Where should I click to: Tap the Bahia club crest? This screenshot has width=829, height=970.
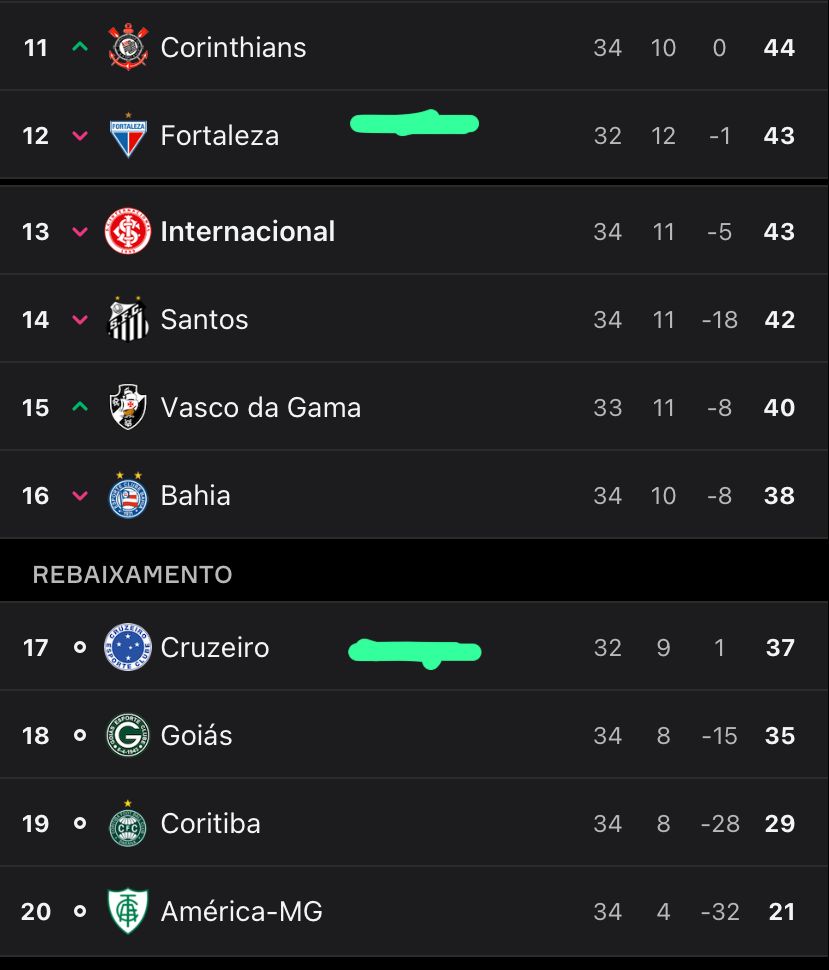tap(128, 495)
